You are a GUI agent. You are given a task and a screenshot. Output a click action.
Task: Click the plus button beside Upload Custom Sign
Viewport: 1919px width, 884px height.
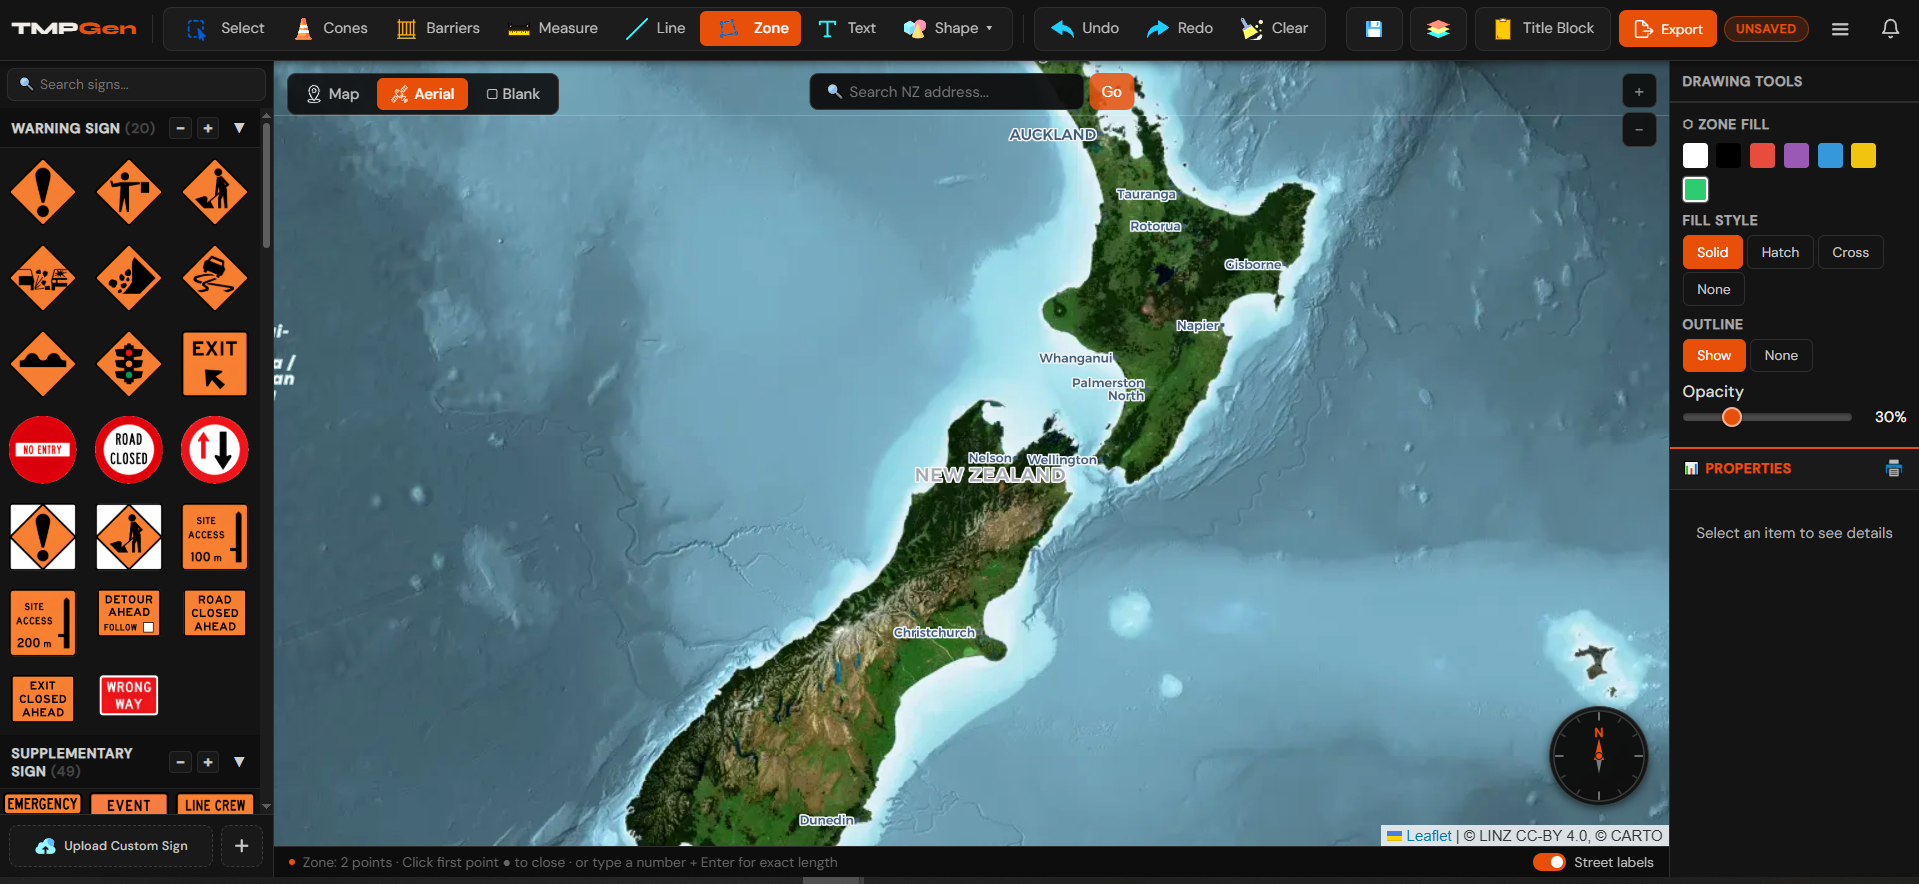tap(241, 846)
